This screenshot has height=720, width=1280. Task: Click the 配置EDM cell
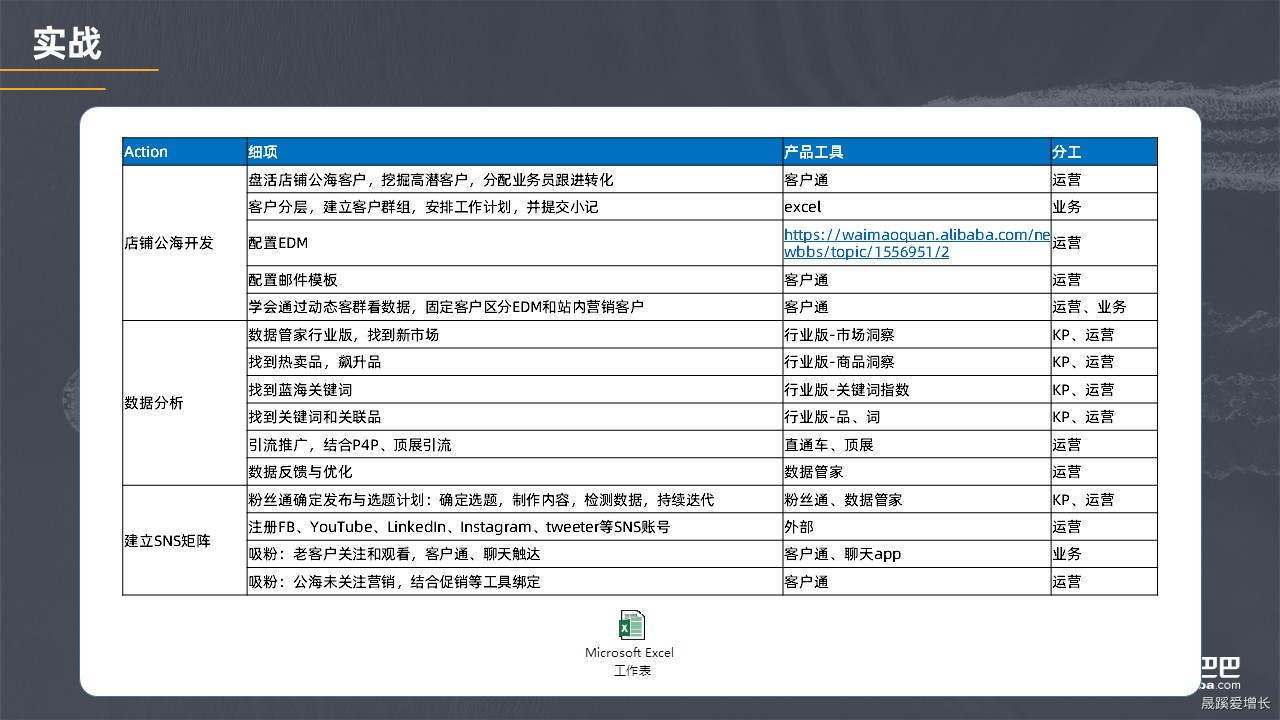tap(514, 243)
